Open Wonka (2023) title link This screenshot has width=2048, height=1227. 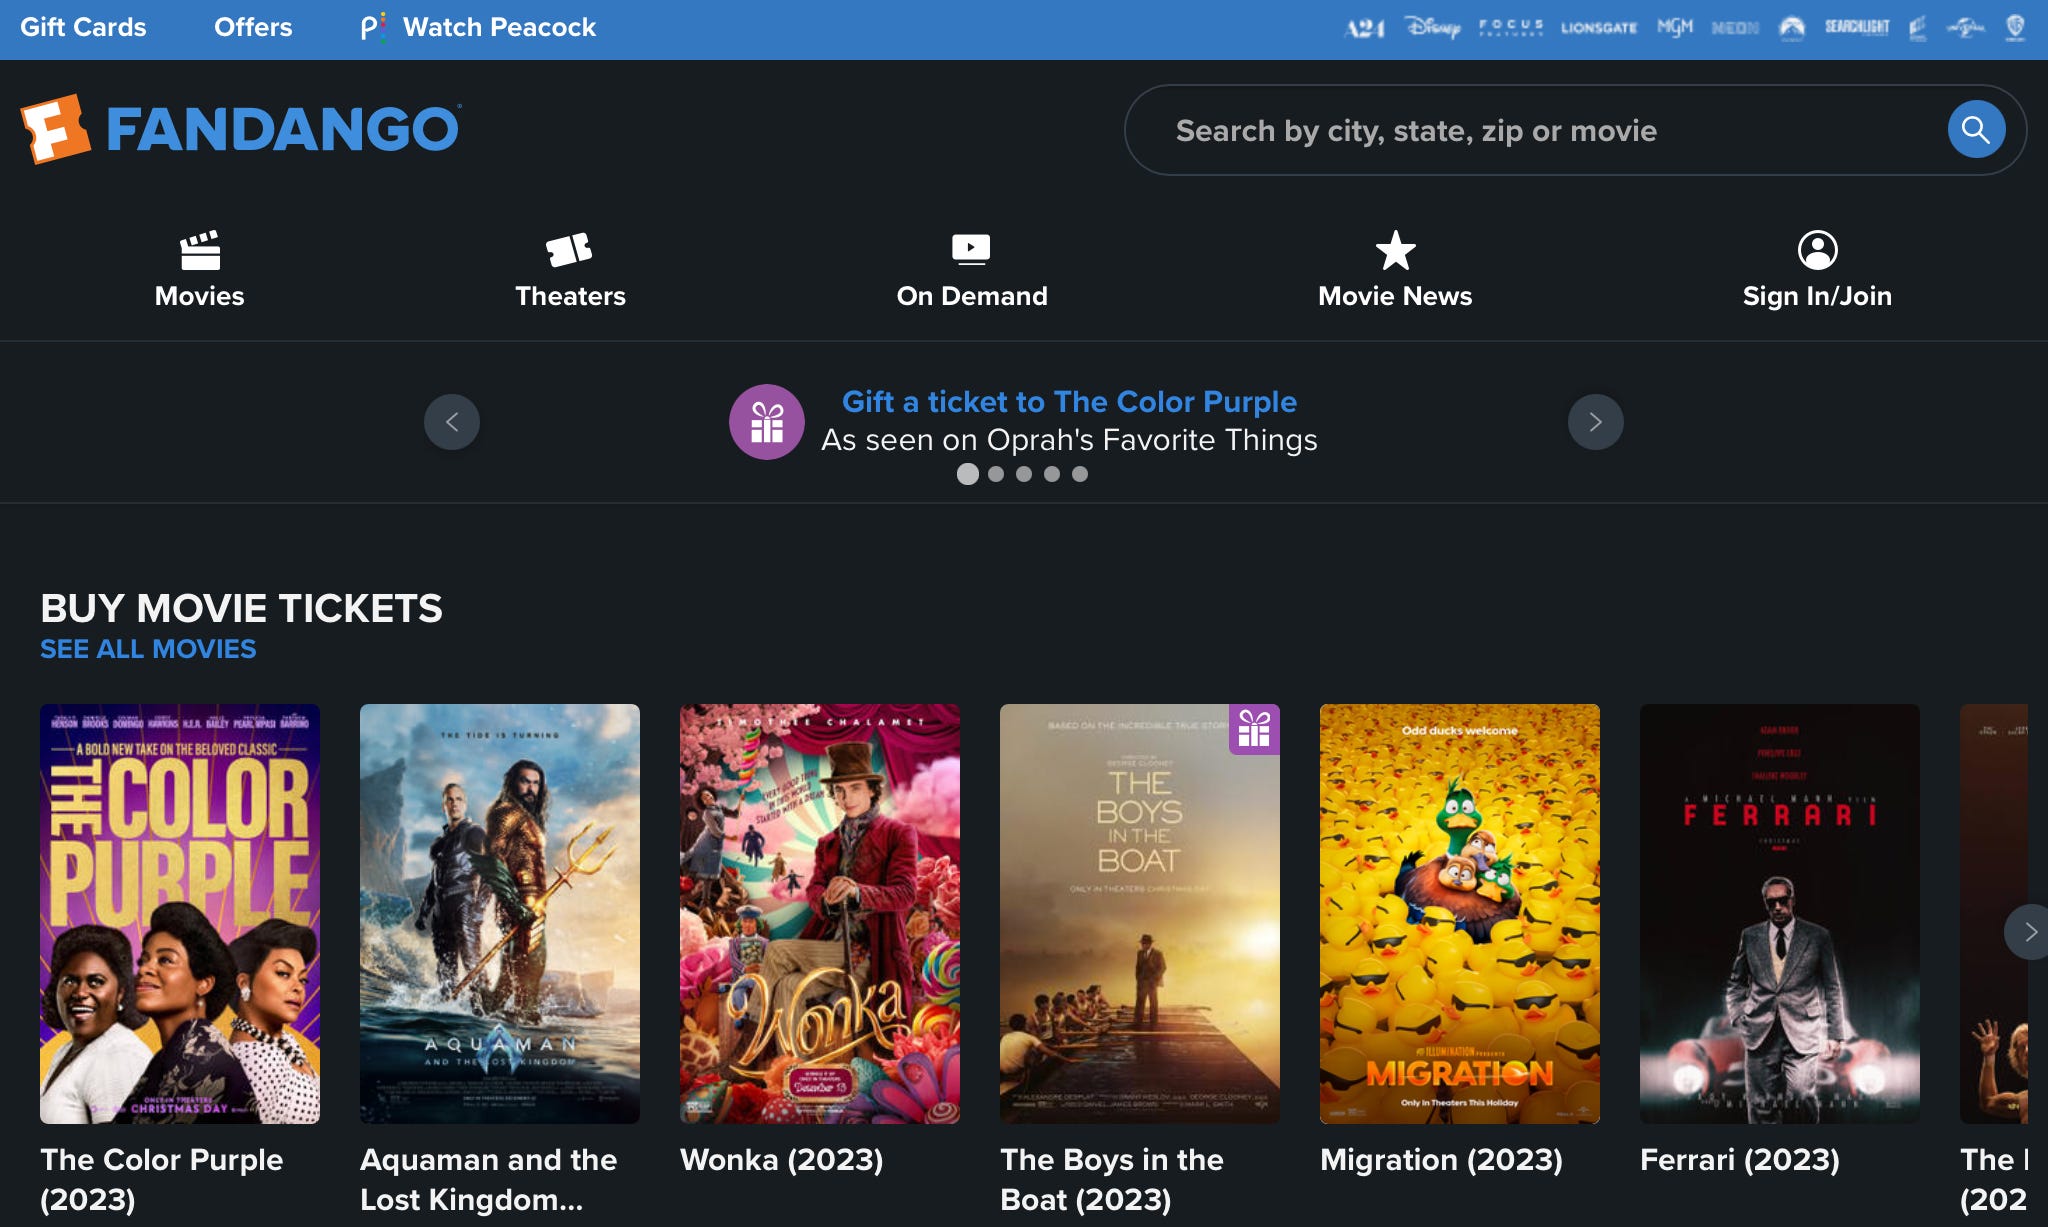[x=781, y=1160]
